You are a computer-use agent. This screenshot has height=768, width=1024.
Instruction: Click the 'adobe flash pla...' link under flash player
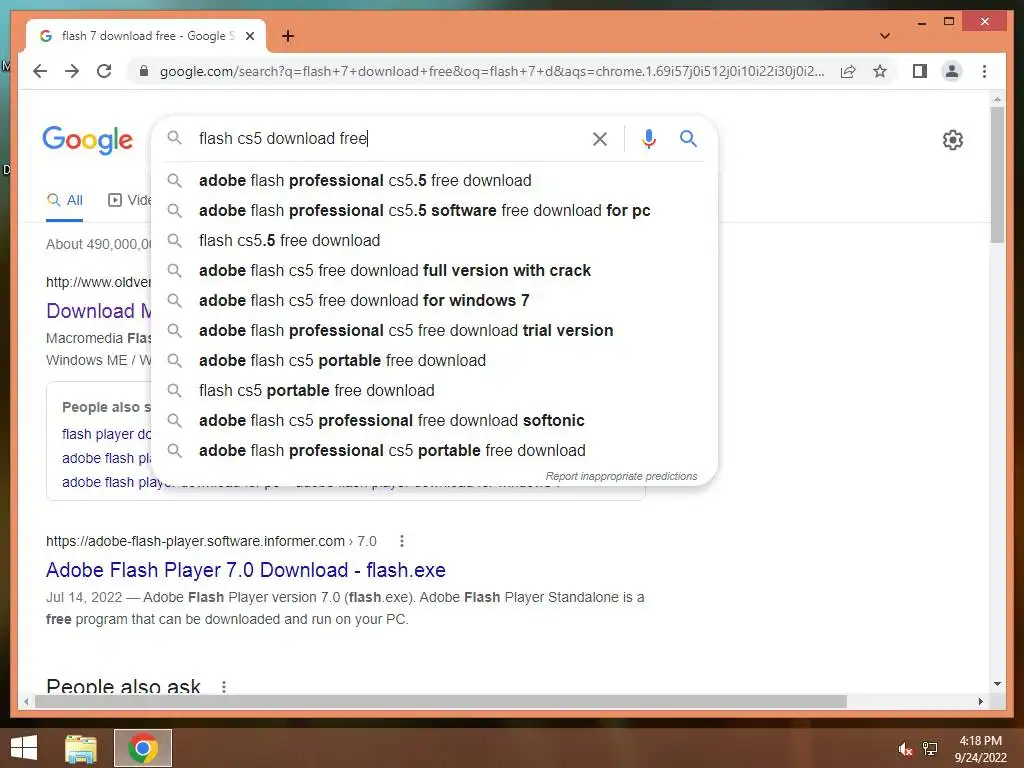[106, 458]
